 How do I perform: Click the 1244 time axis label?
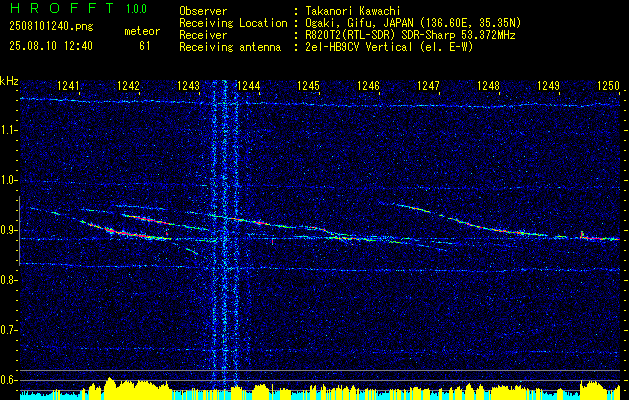pos(249,85)
